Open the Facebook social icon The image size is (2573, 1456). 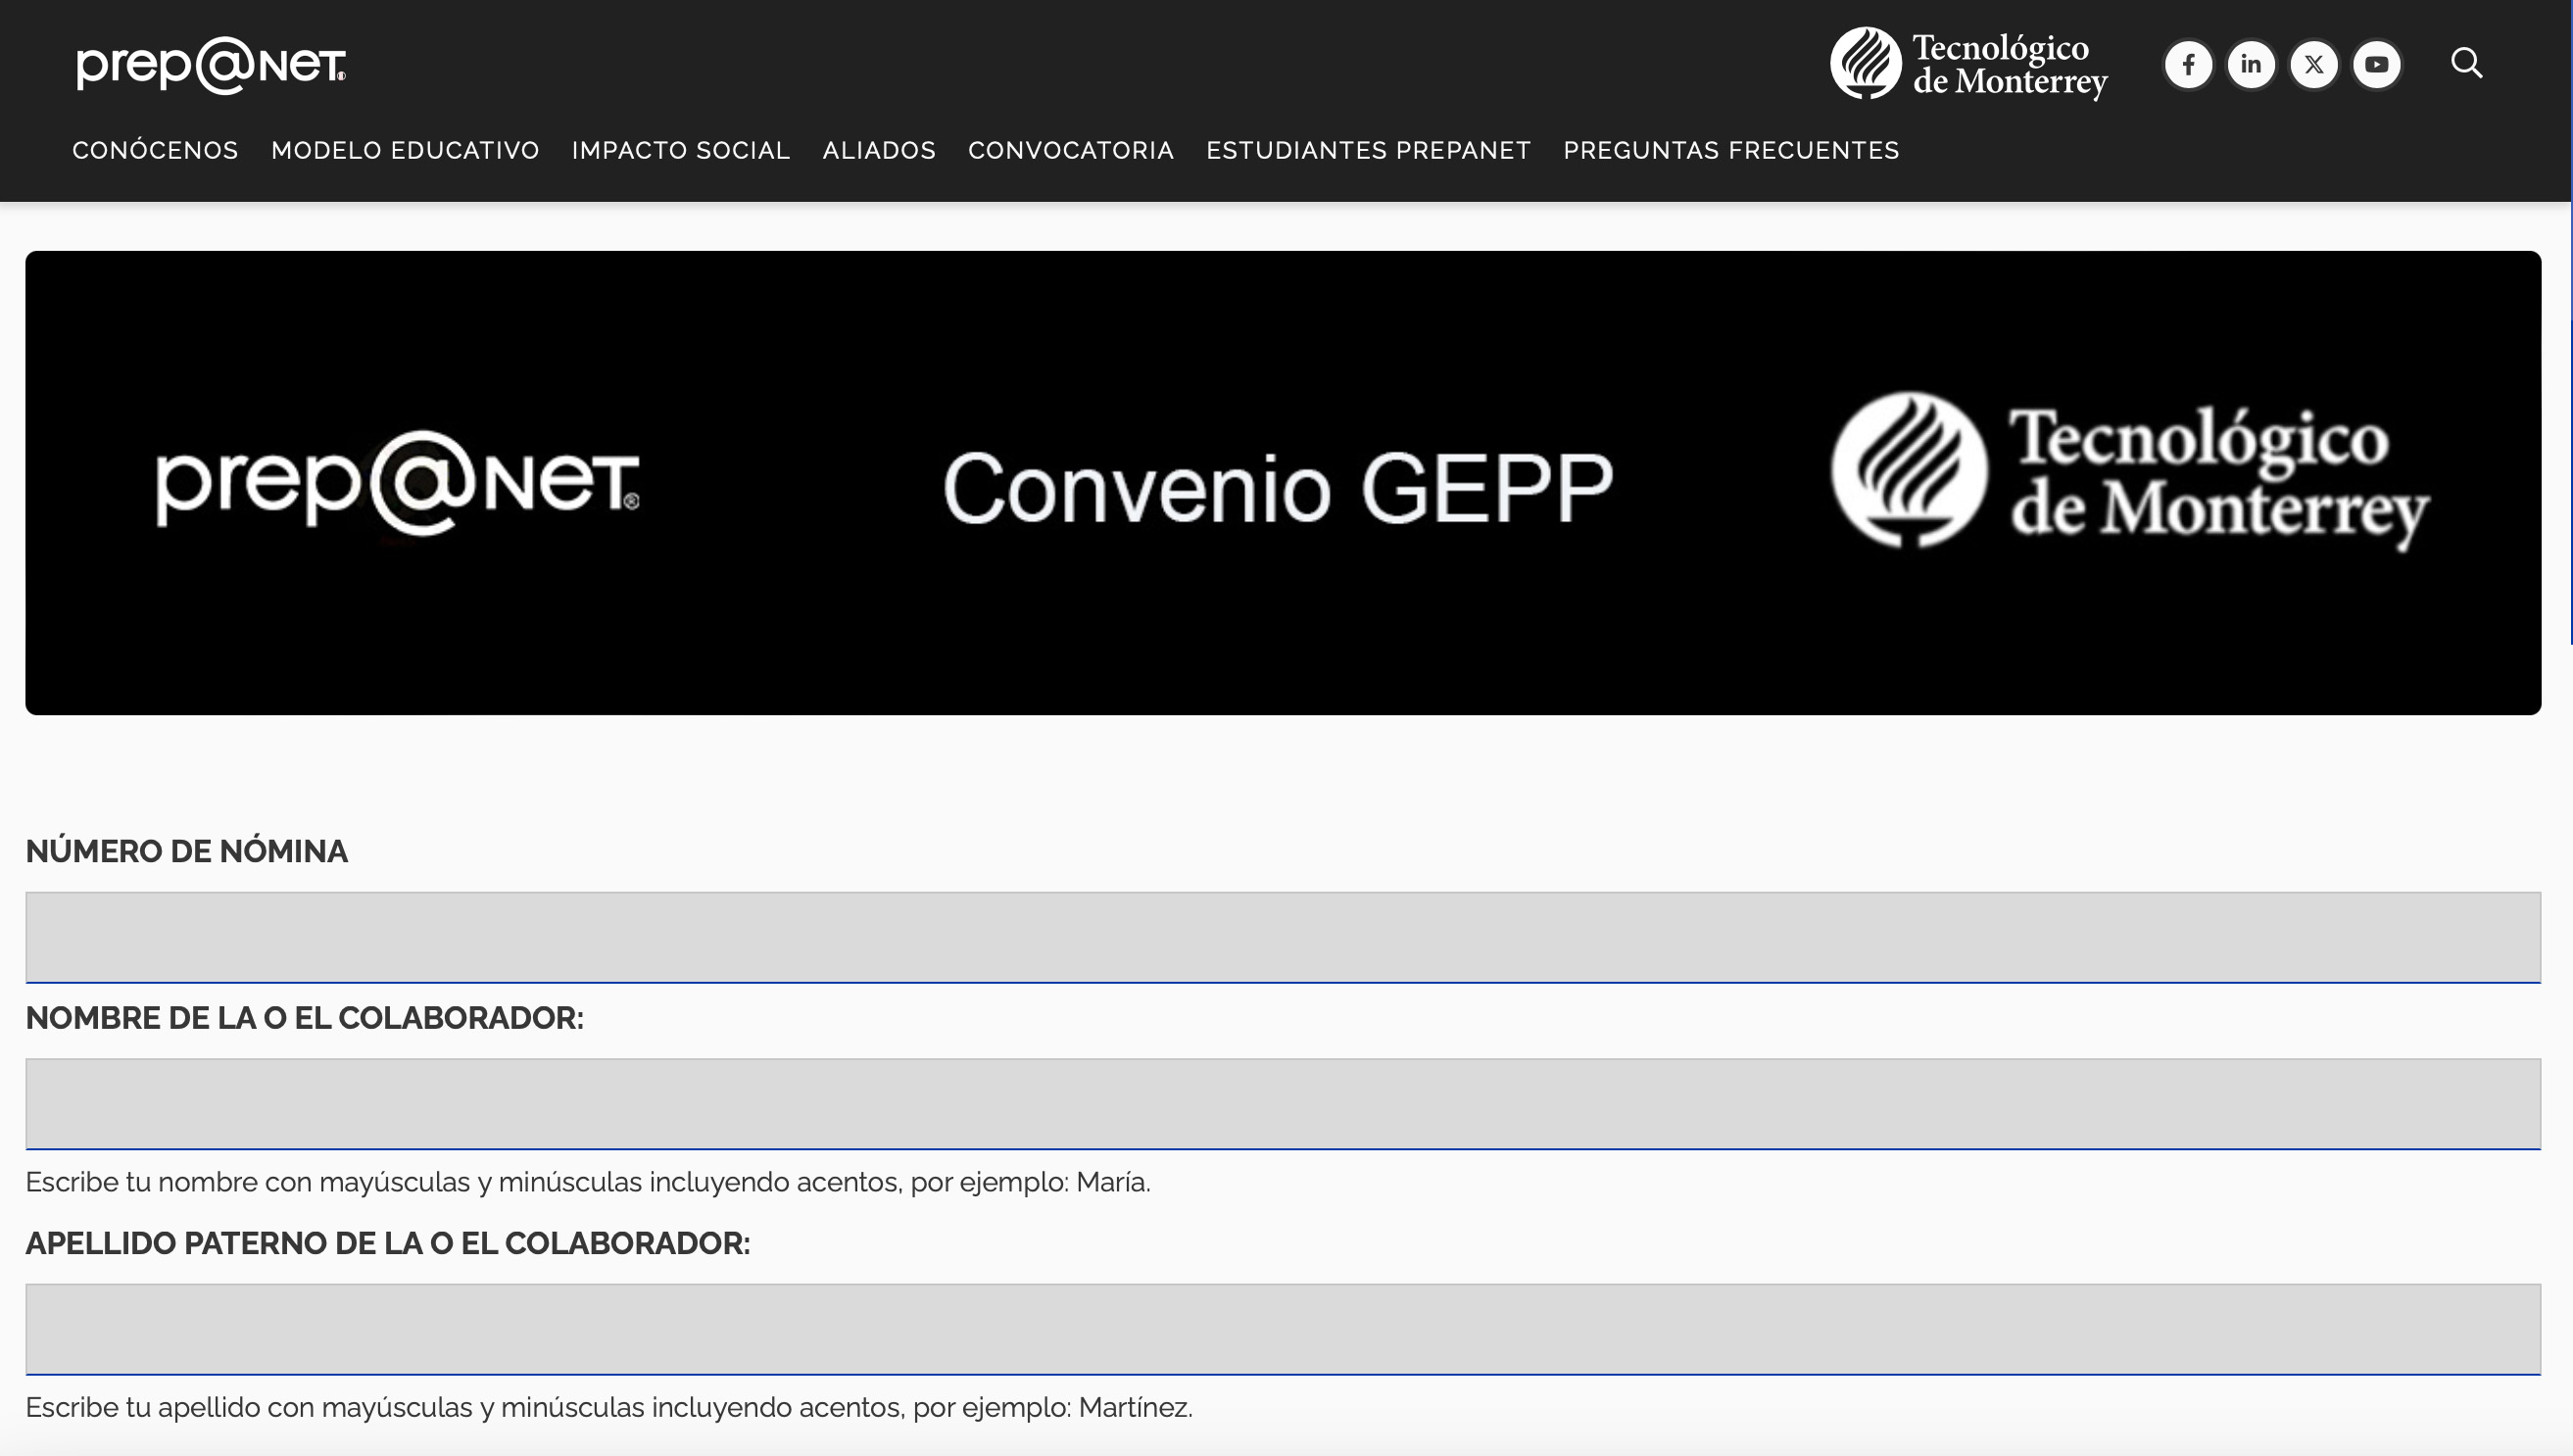click(2188, 65)
